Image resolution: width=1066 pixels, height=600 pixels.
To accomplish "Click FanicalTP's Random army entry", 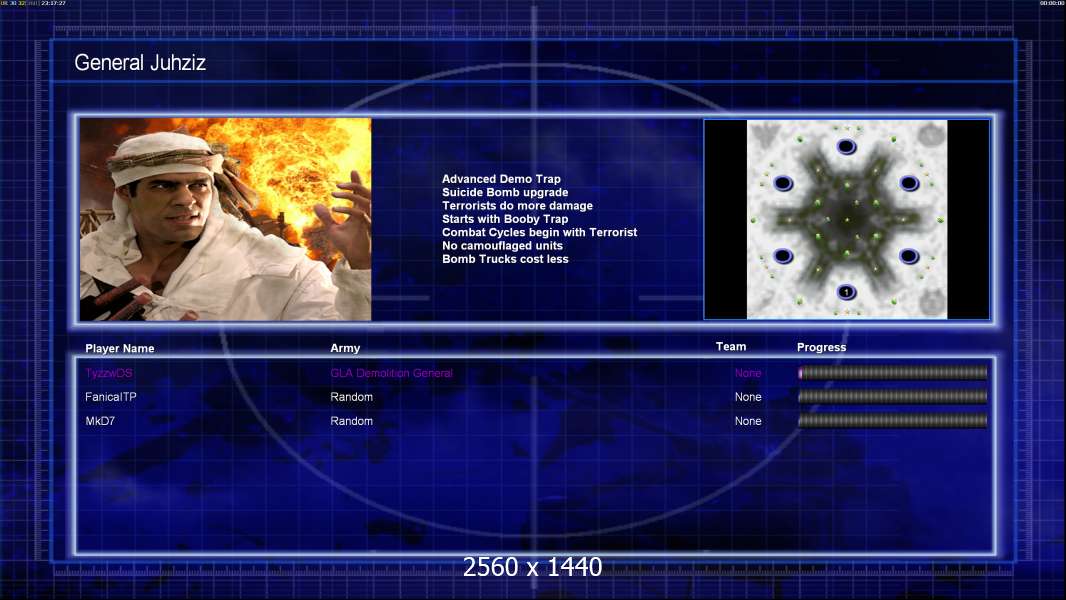I will 351,397.
